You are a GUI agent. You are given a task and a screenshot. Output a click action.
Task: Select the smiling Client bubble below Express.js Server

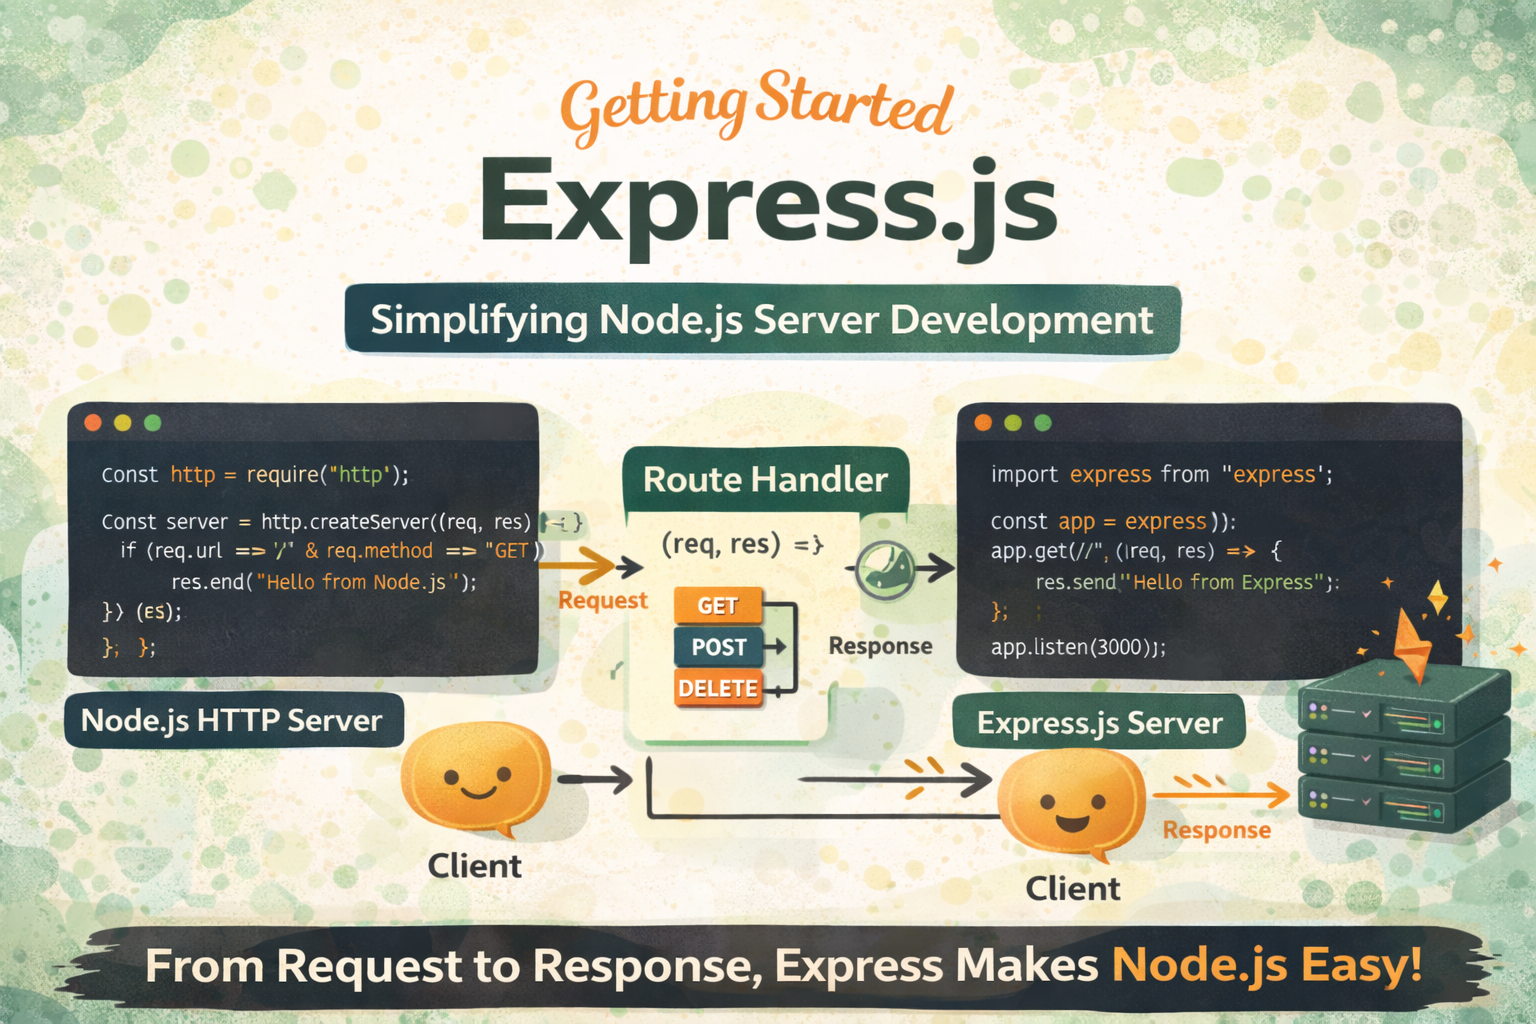1072,806
